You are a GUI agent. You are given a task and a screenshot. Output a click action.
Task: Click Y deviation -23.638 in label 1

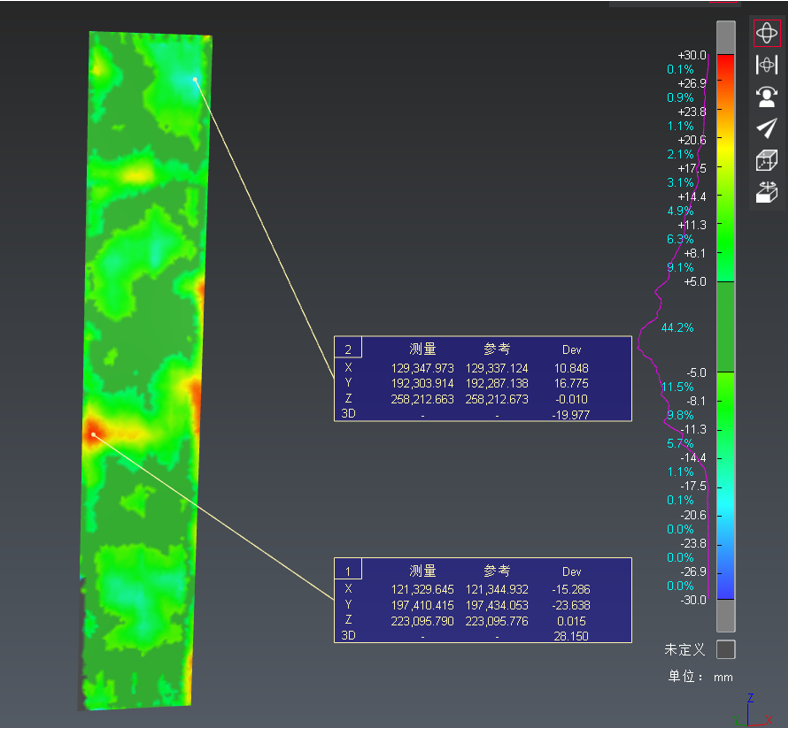(x=570, y=605)
